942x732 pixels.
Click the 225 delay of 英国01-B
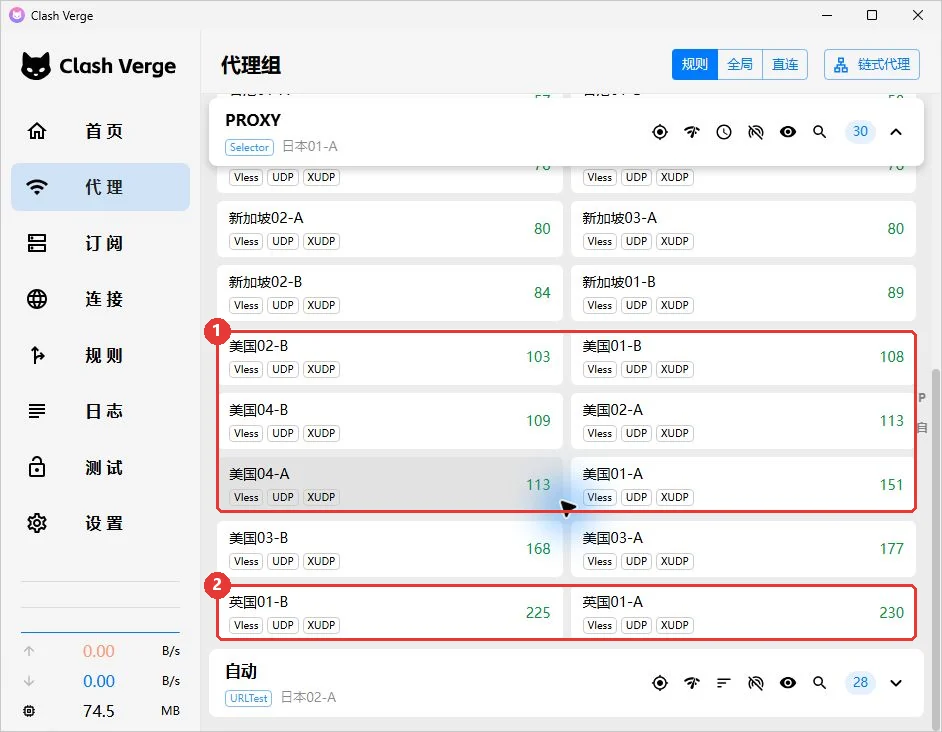coord(538,612)
